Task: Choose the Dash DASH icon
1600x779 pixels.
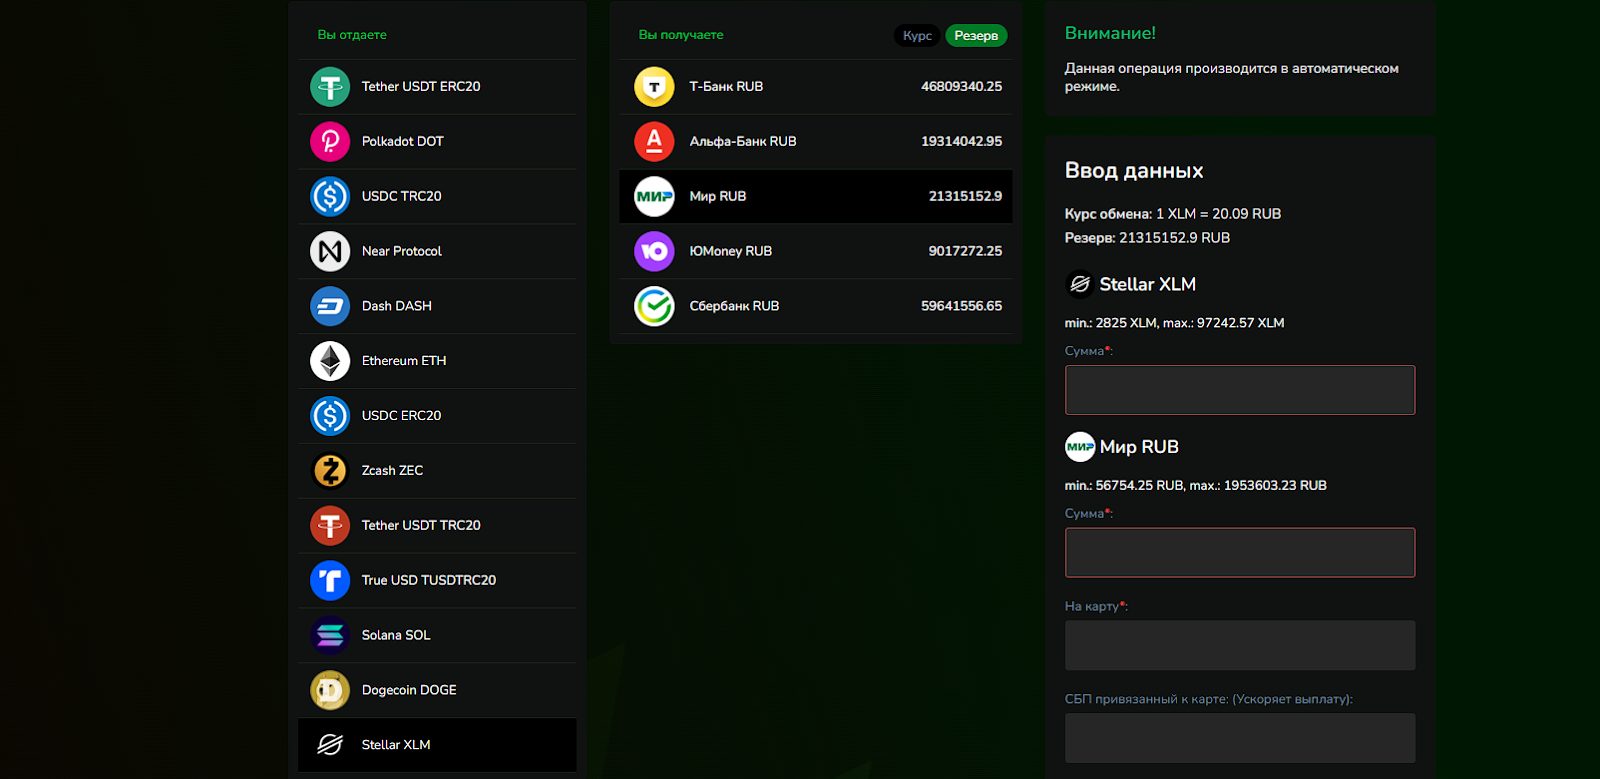Action: [330, 306]
